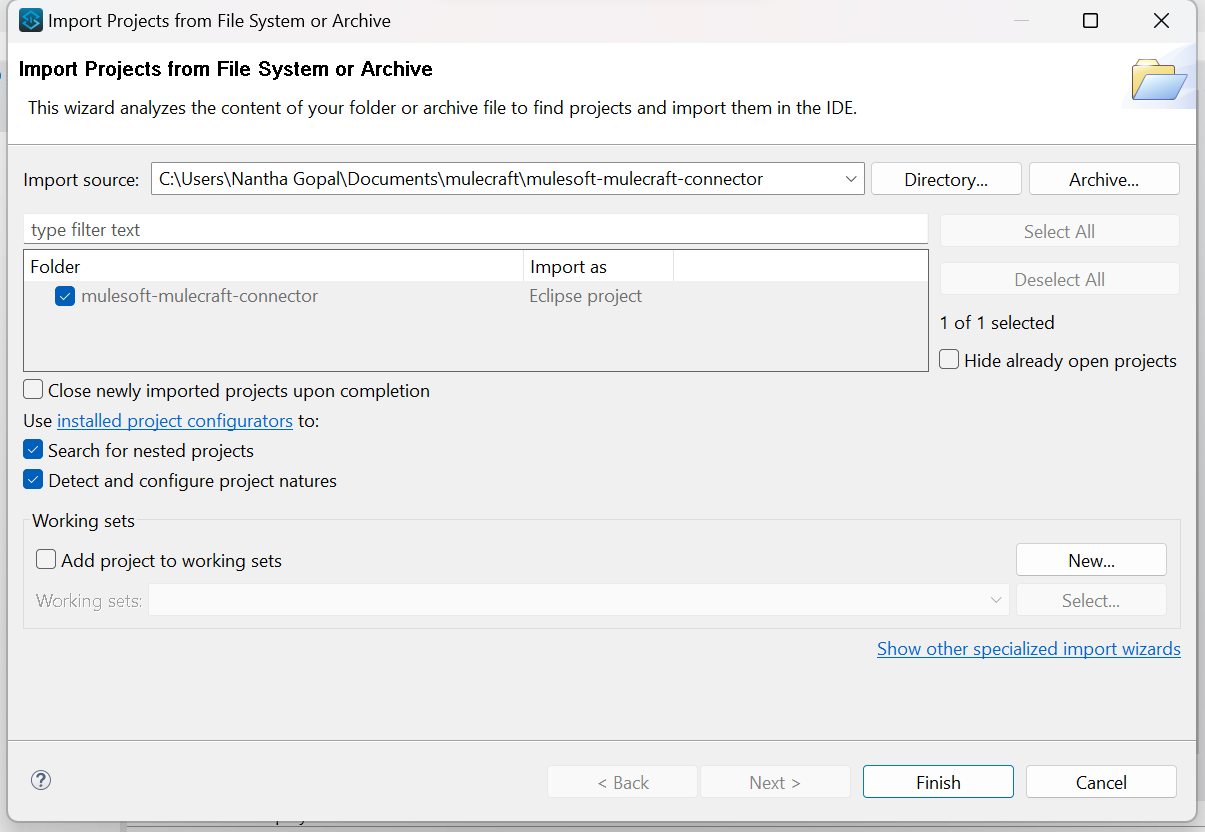Click the Anypoint Studio title bar icon
This screenshot has width=1205, height=832.
tap(31, 20)
